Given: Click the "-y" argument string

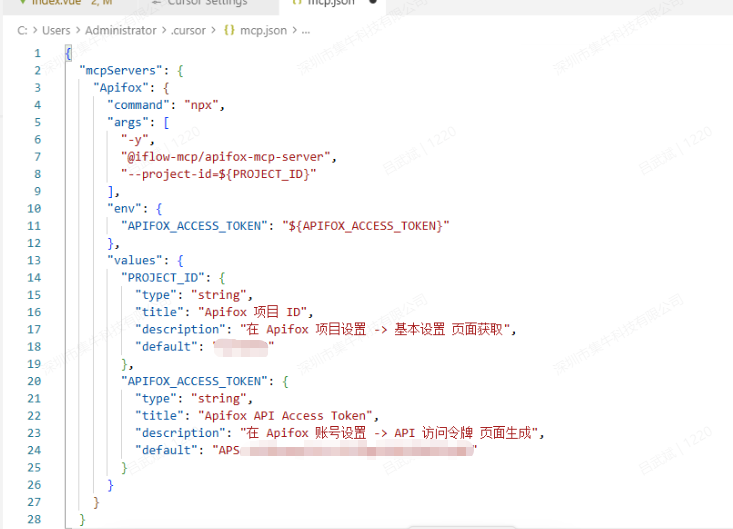Looking at the screenshot, I should [x=135, y=140].
